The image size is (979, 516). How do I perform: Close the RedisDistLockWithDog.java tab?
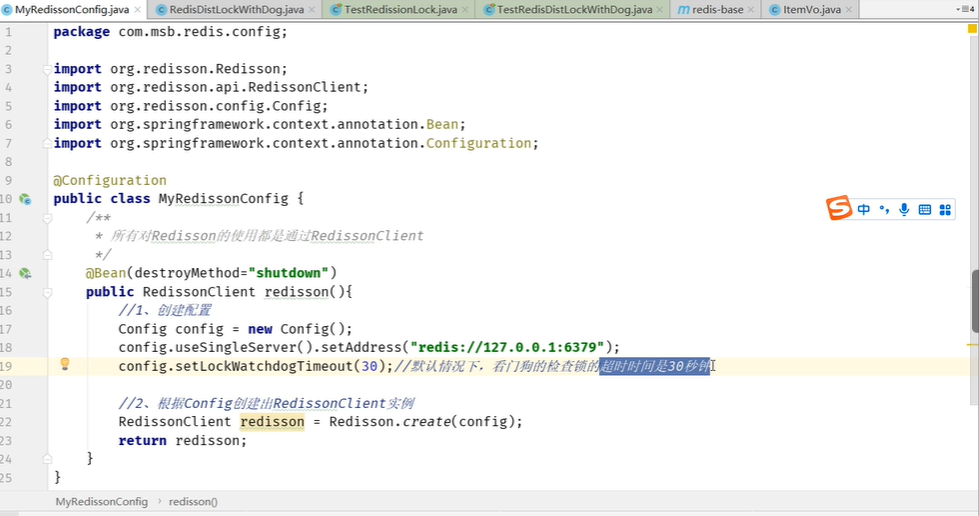click(312, 10)
